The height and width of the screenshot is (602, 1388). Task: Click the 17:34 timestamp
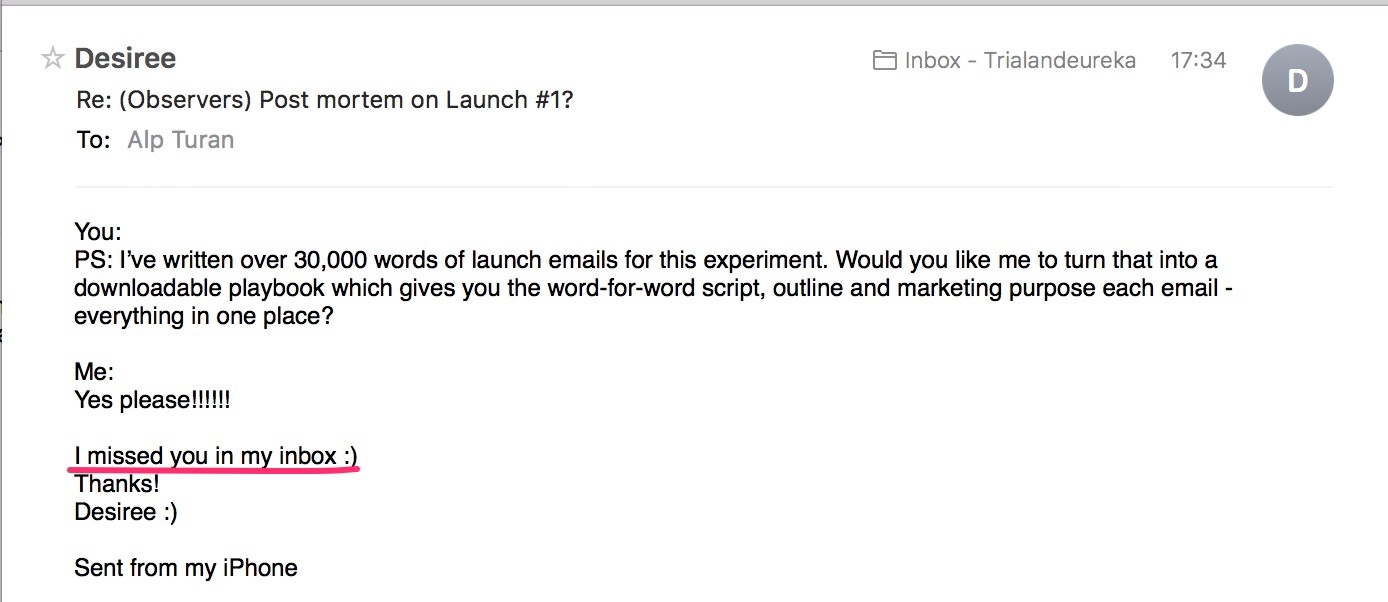click(x=1198, y=60)
